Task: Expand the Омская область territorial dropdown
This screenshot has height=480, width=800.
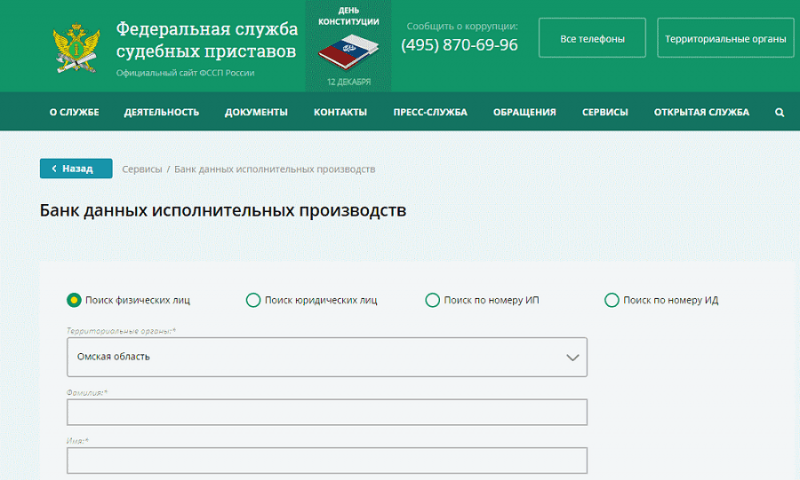Action: pos(327,357)
